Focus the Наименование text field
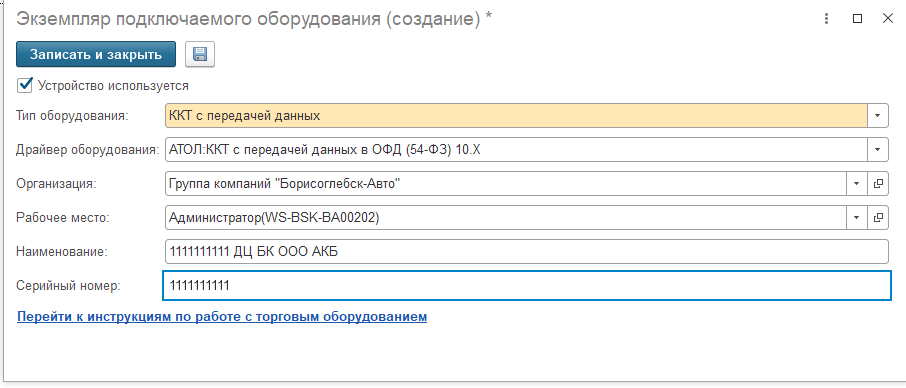This screenshot has height=388, width=906. 526,252
